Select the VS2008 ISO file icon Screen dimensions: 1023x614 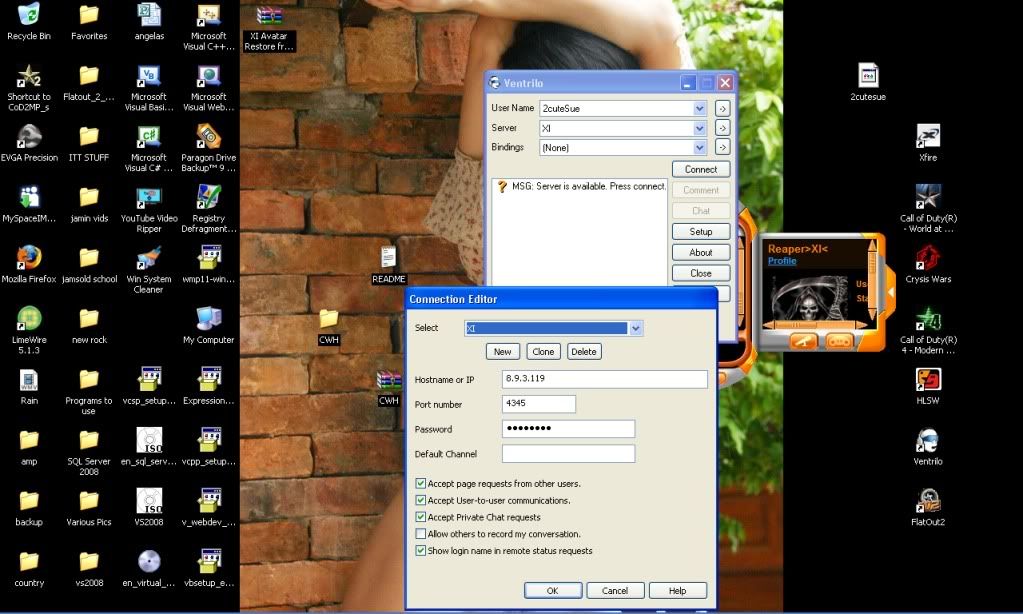coord(149,507)
